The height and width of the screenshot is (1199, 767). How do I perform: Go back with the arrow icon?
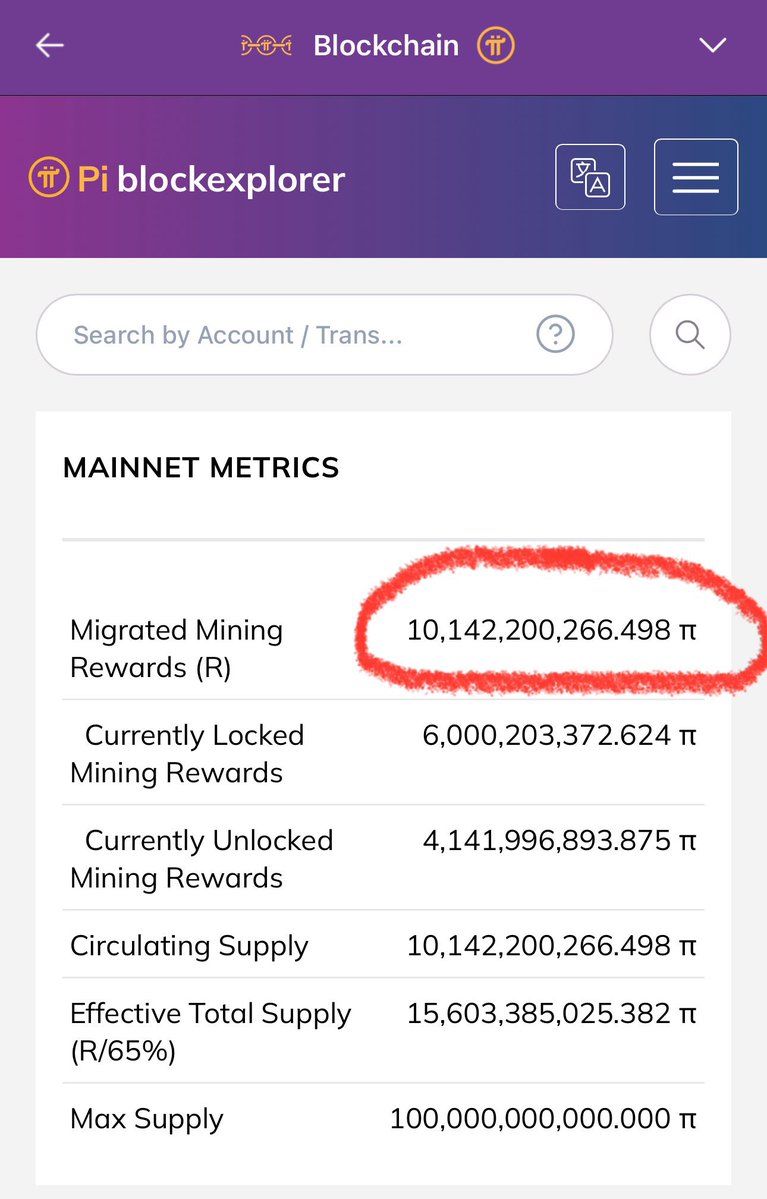[50, 46]
